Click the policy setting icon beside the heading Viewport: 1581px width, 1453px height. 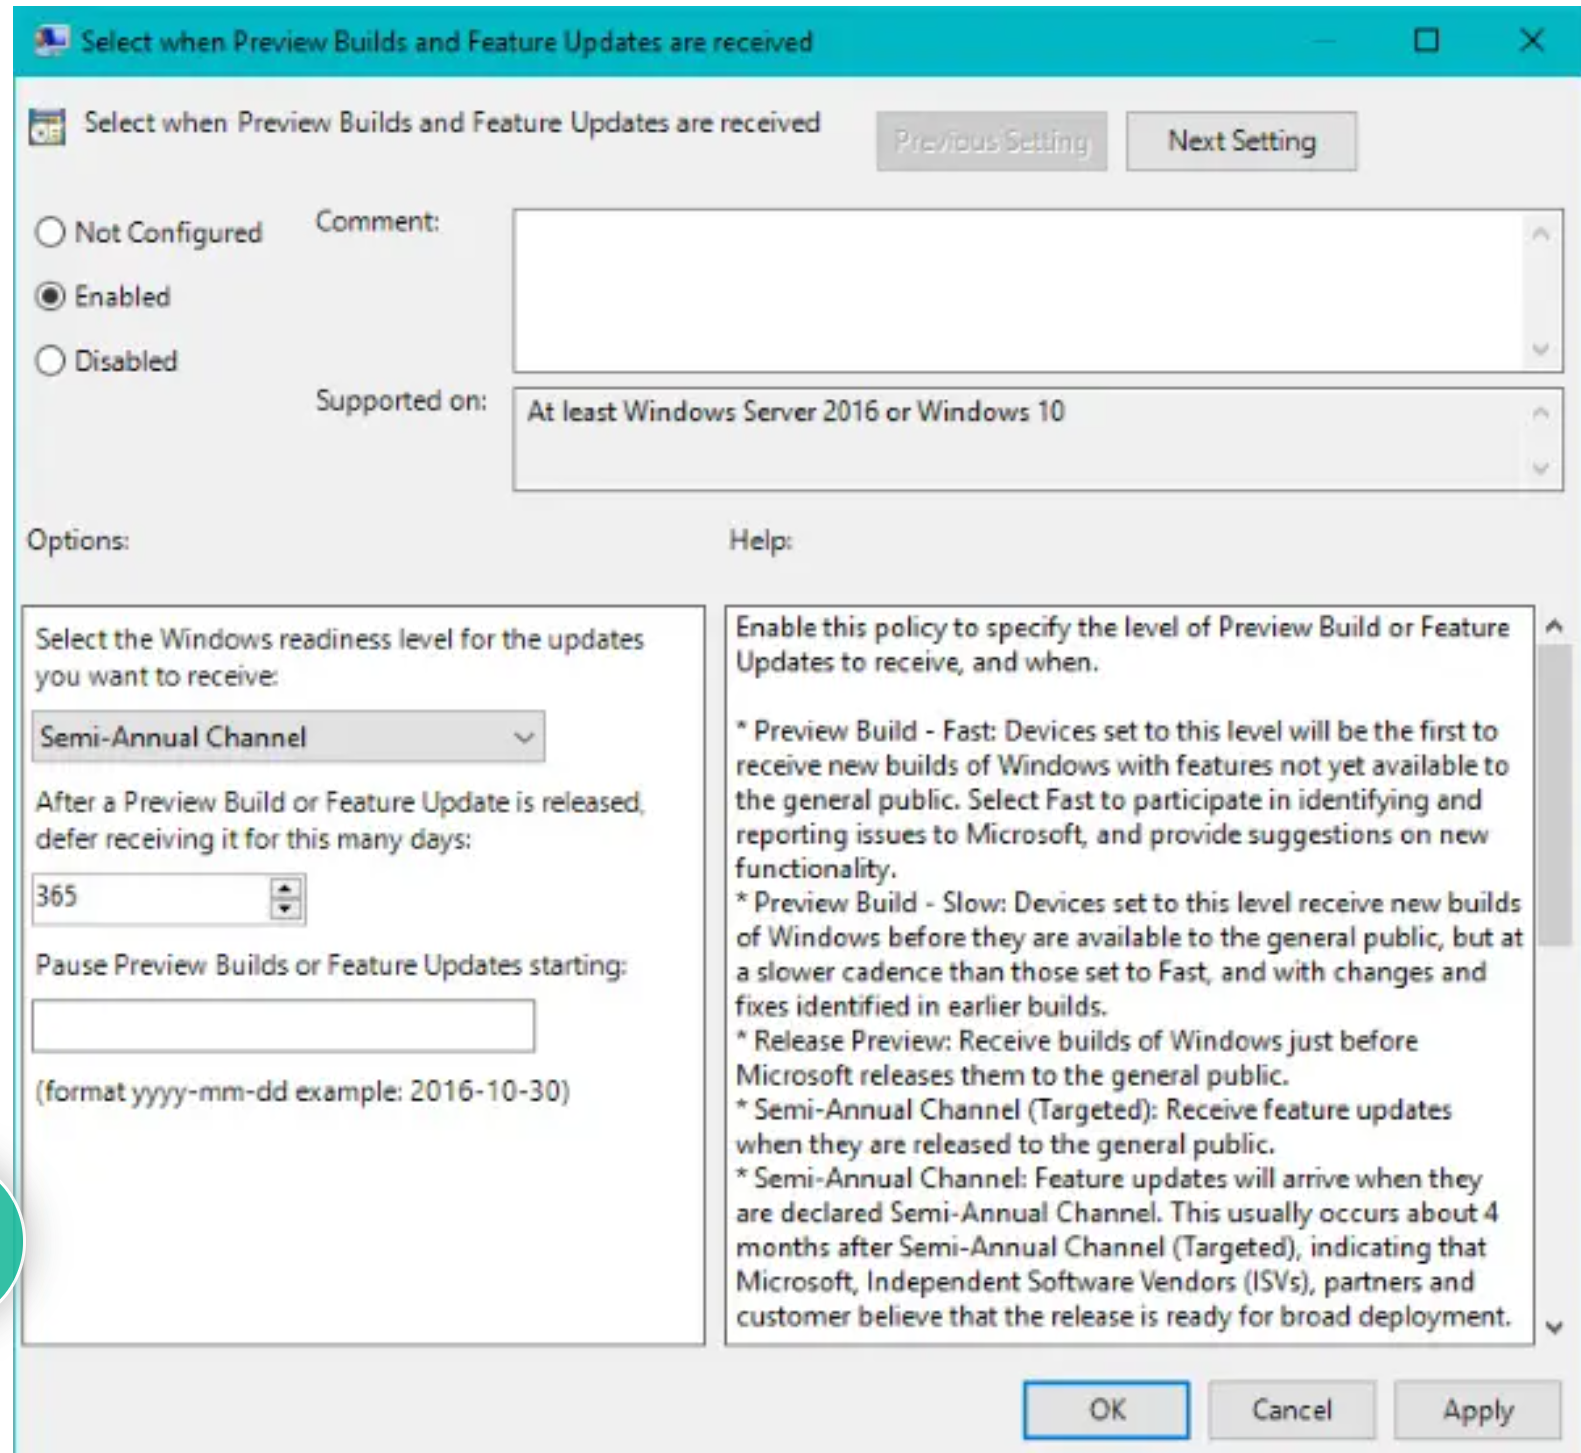click(47, 127)
